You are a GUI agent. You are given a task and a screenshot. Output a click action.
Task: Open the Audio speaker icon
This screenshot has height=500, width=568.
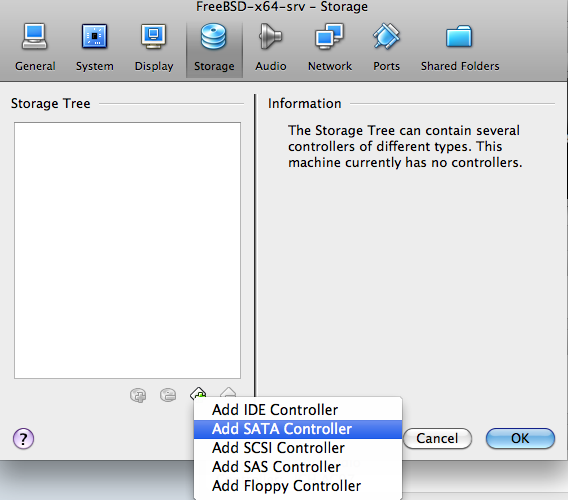tap(270, 36)
